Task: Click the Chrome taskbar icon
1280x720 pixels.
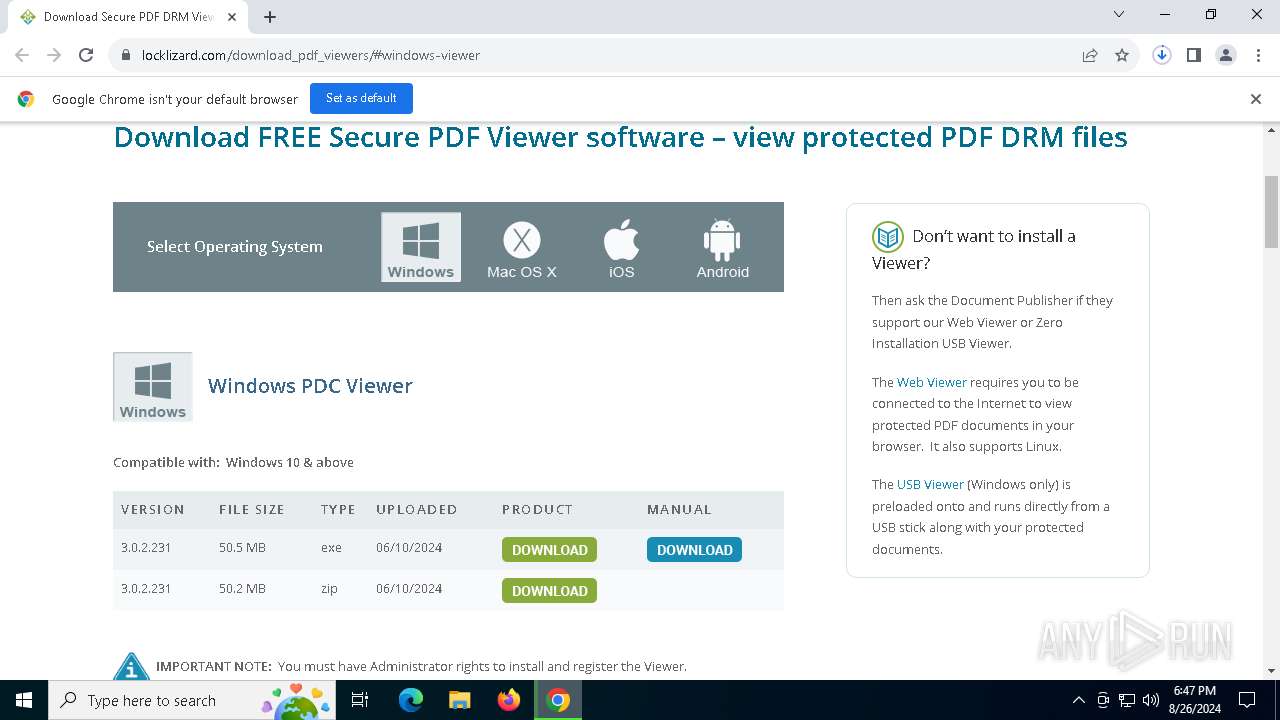Action: coord(558,700)
